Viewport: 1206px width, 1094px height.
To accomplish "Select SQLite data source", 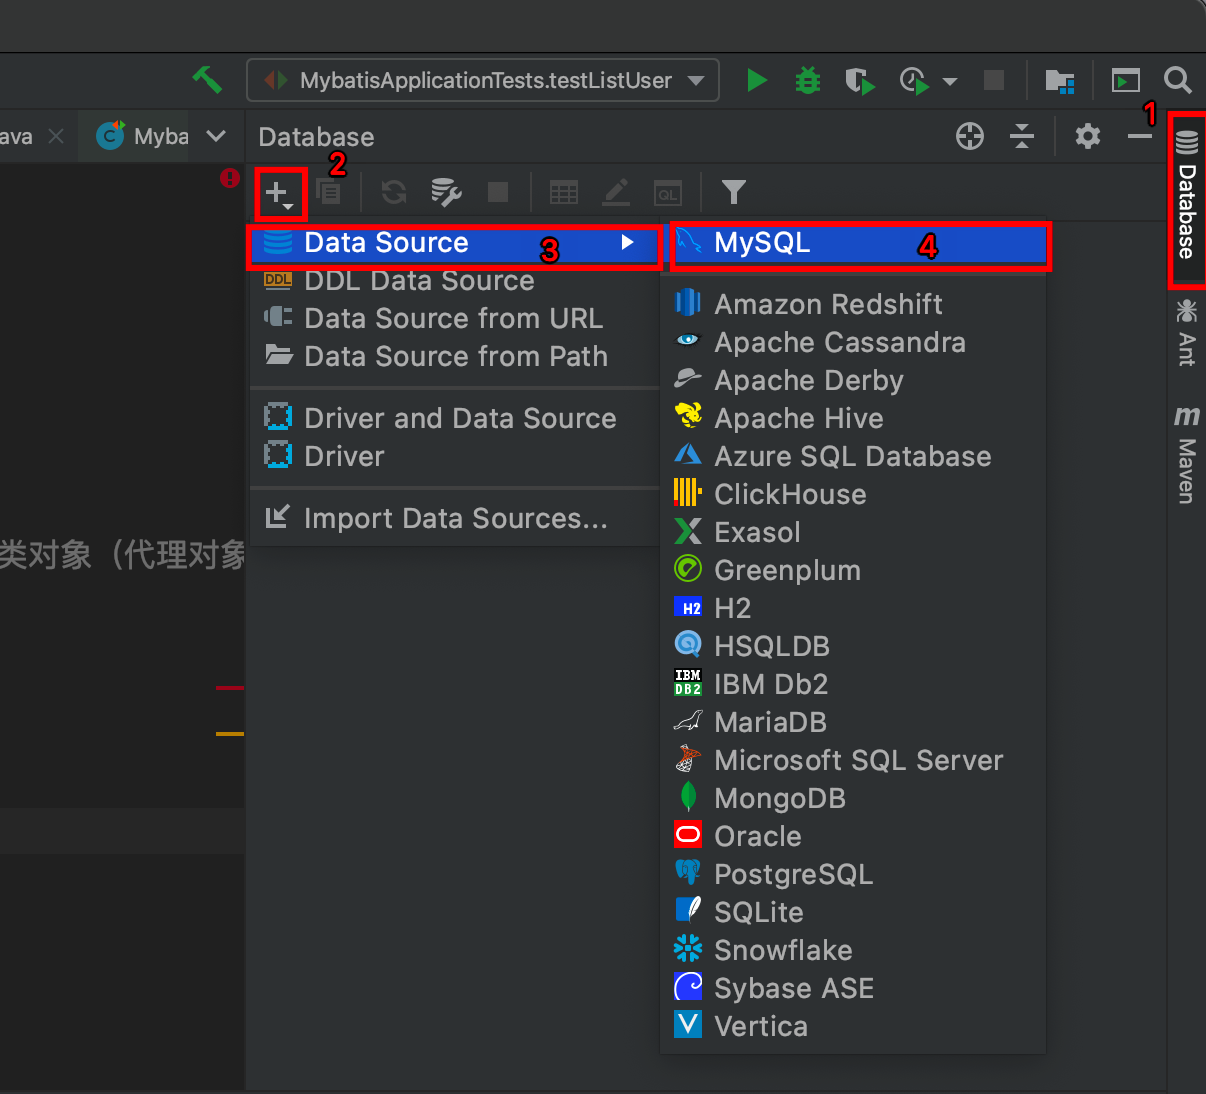I will coord(853,913).
